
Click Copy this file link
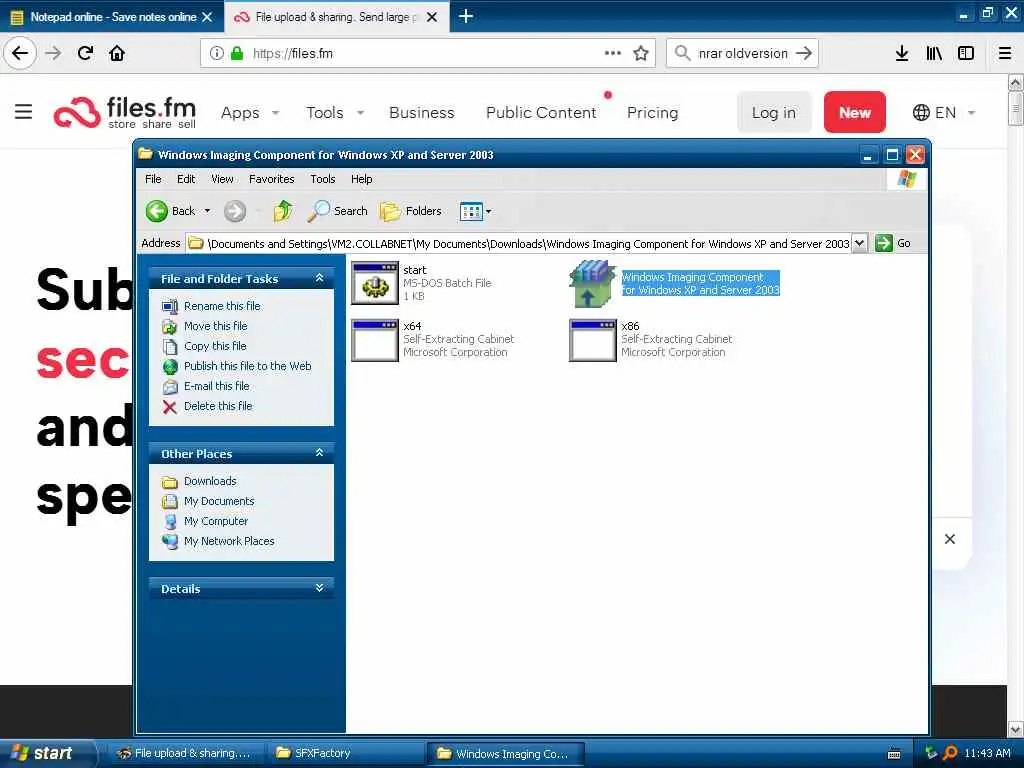(215, 346)
